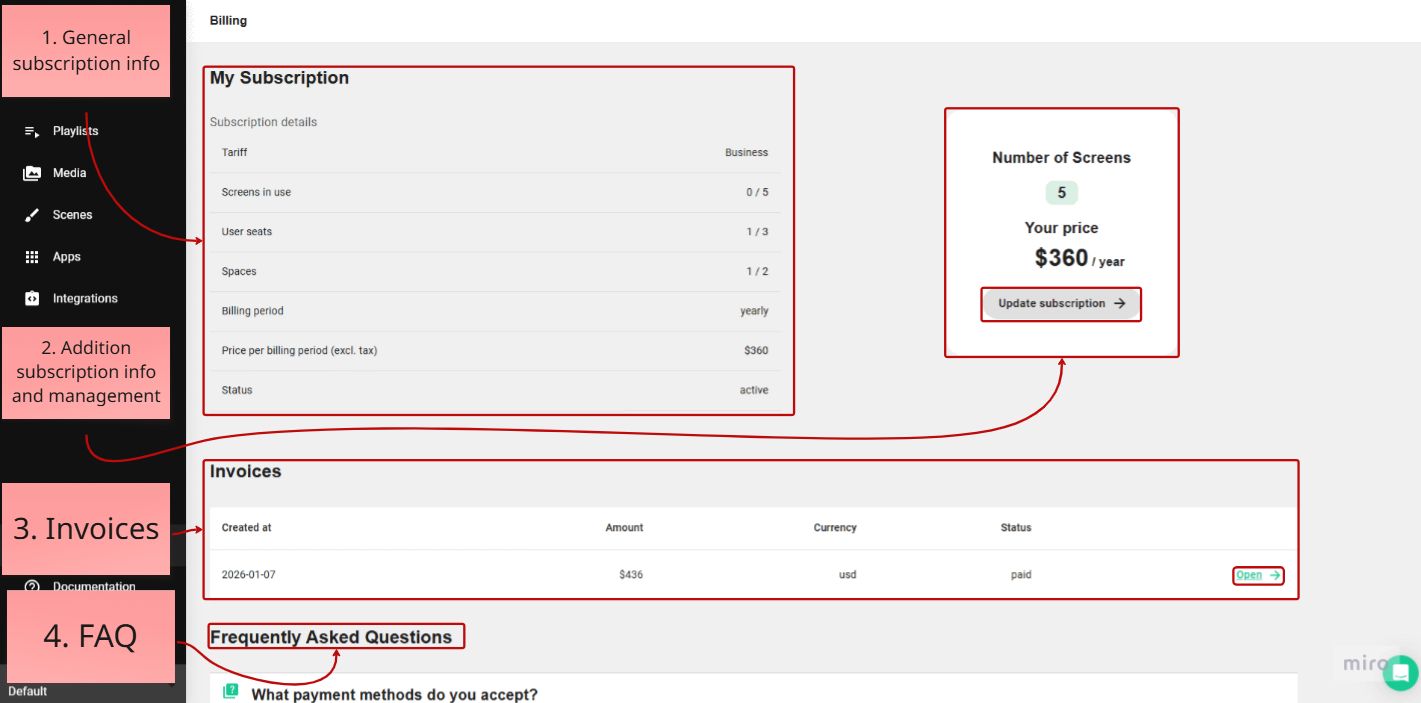The height and width of the screenshot is (703, 1421).
Task: Open the Default space selector
Action: point(28,690)
